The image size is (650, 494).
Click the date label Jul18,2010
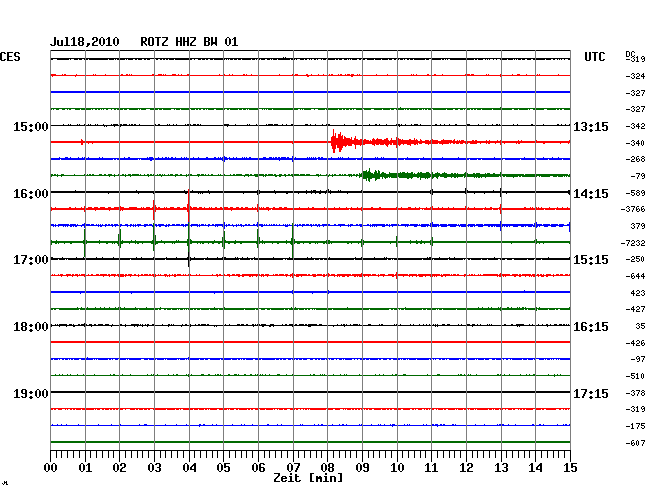coord(85,42)
